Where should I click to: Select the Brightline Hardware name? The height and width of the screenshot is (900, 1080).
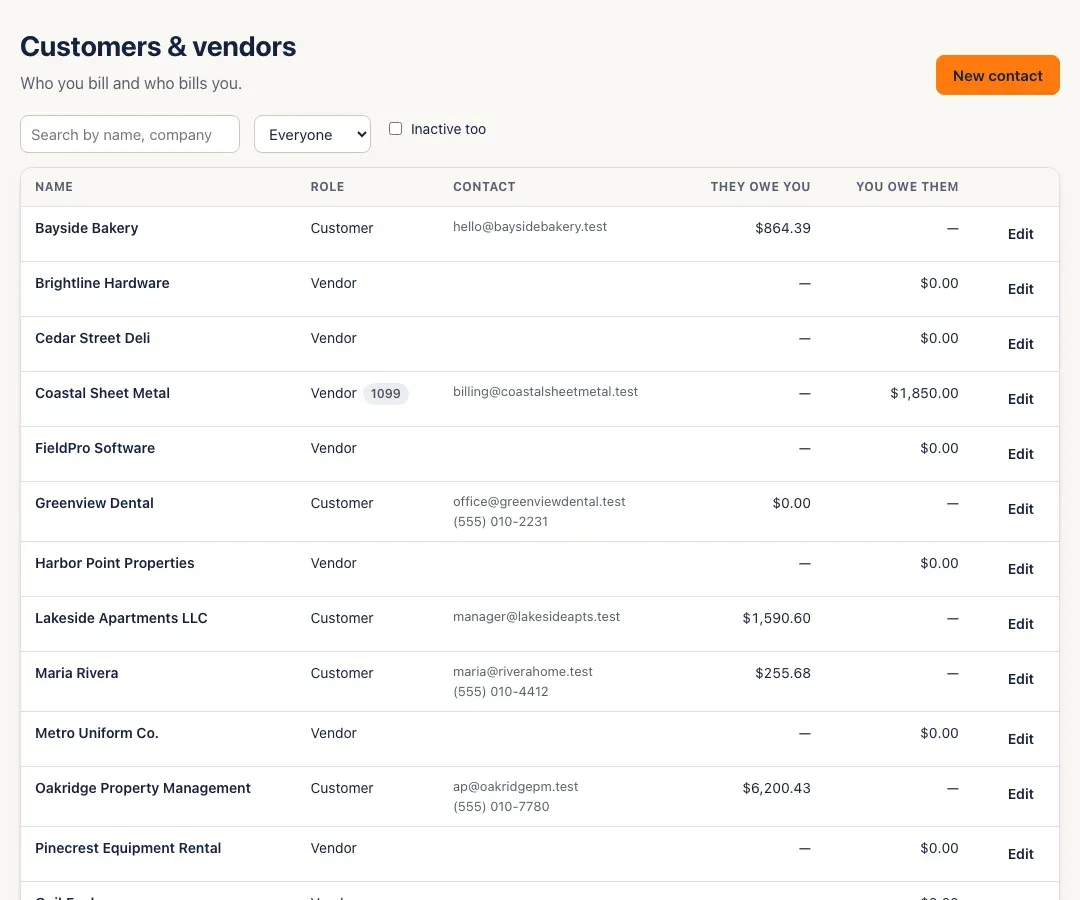click(x=102, y=283)
